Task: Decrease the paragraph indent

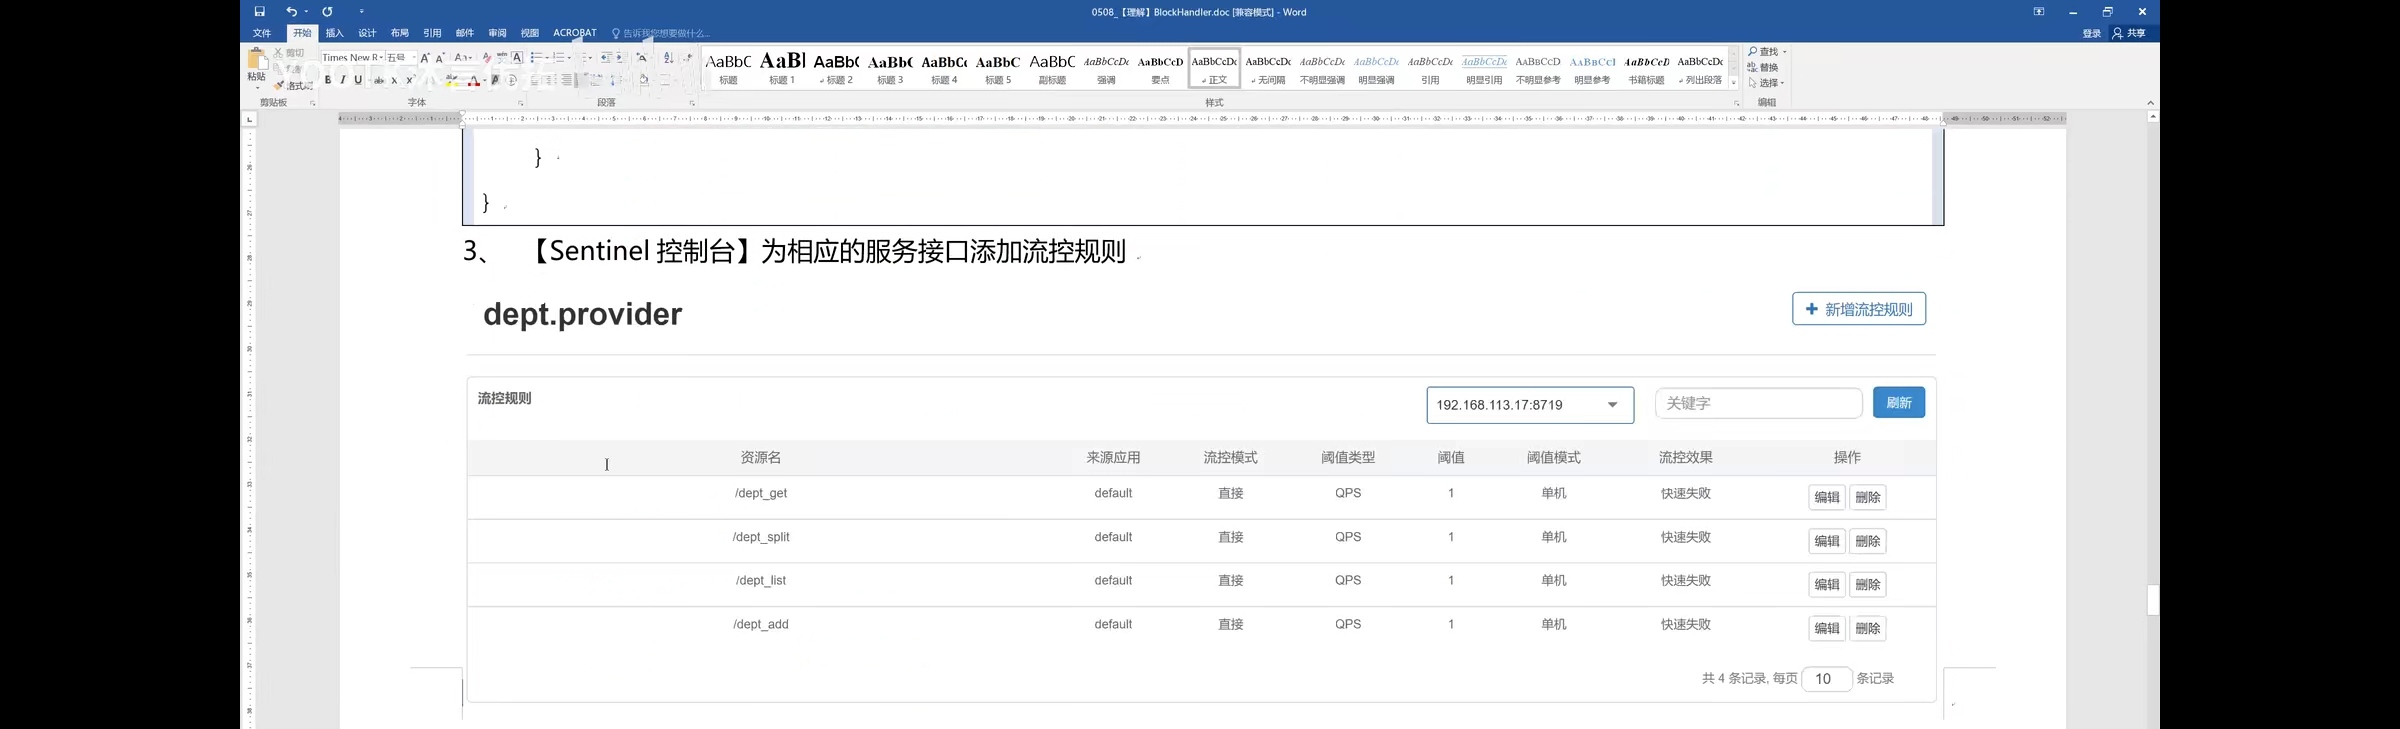Action: [606, 58]
